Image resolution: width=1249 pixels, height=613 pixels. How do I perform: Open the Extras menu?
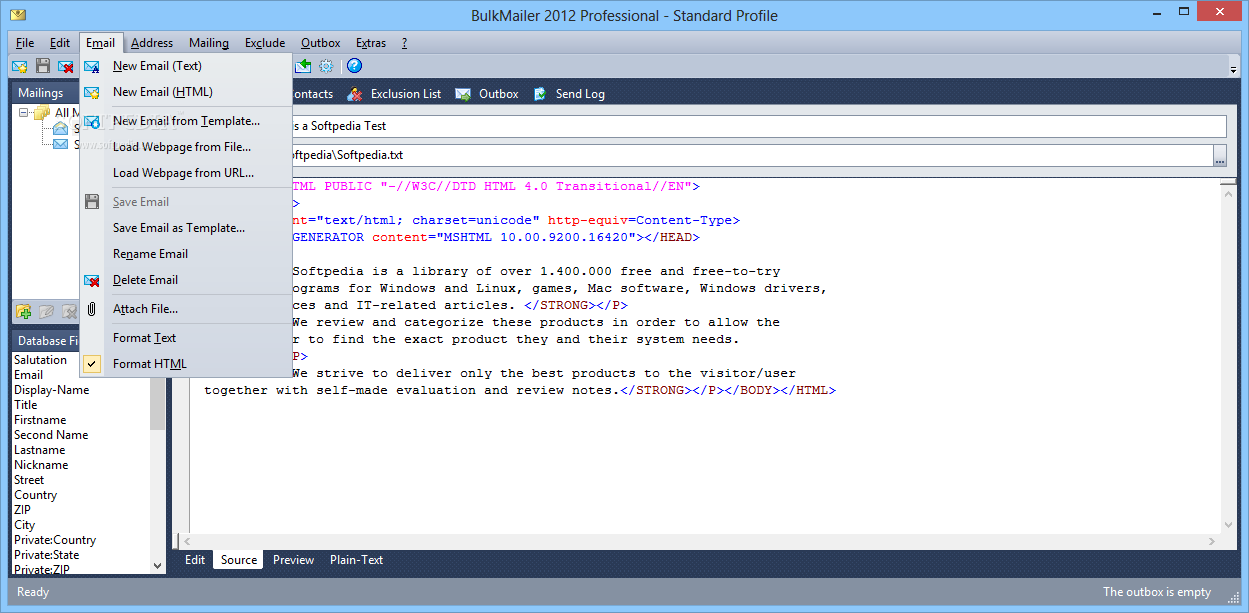pos(371,43)
